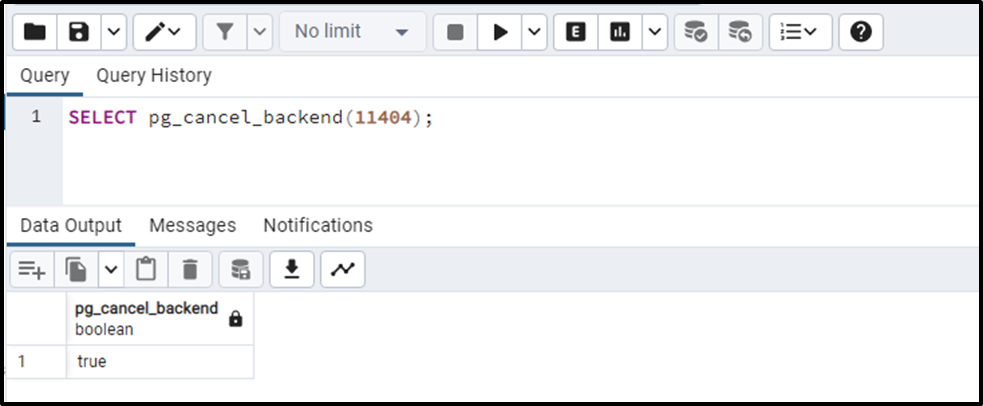
Task: Click the Explain Analyze chart icon
Action: (620, 32)
